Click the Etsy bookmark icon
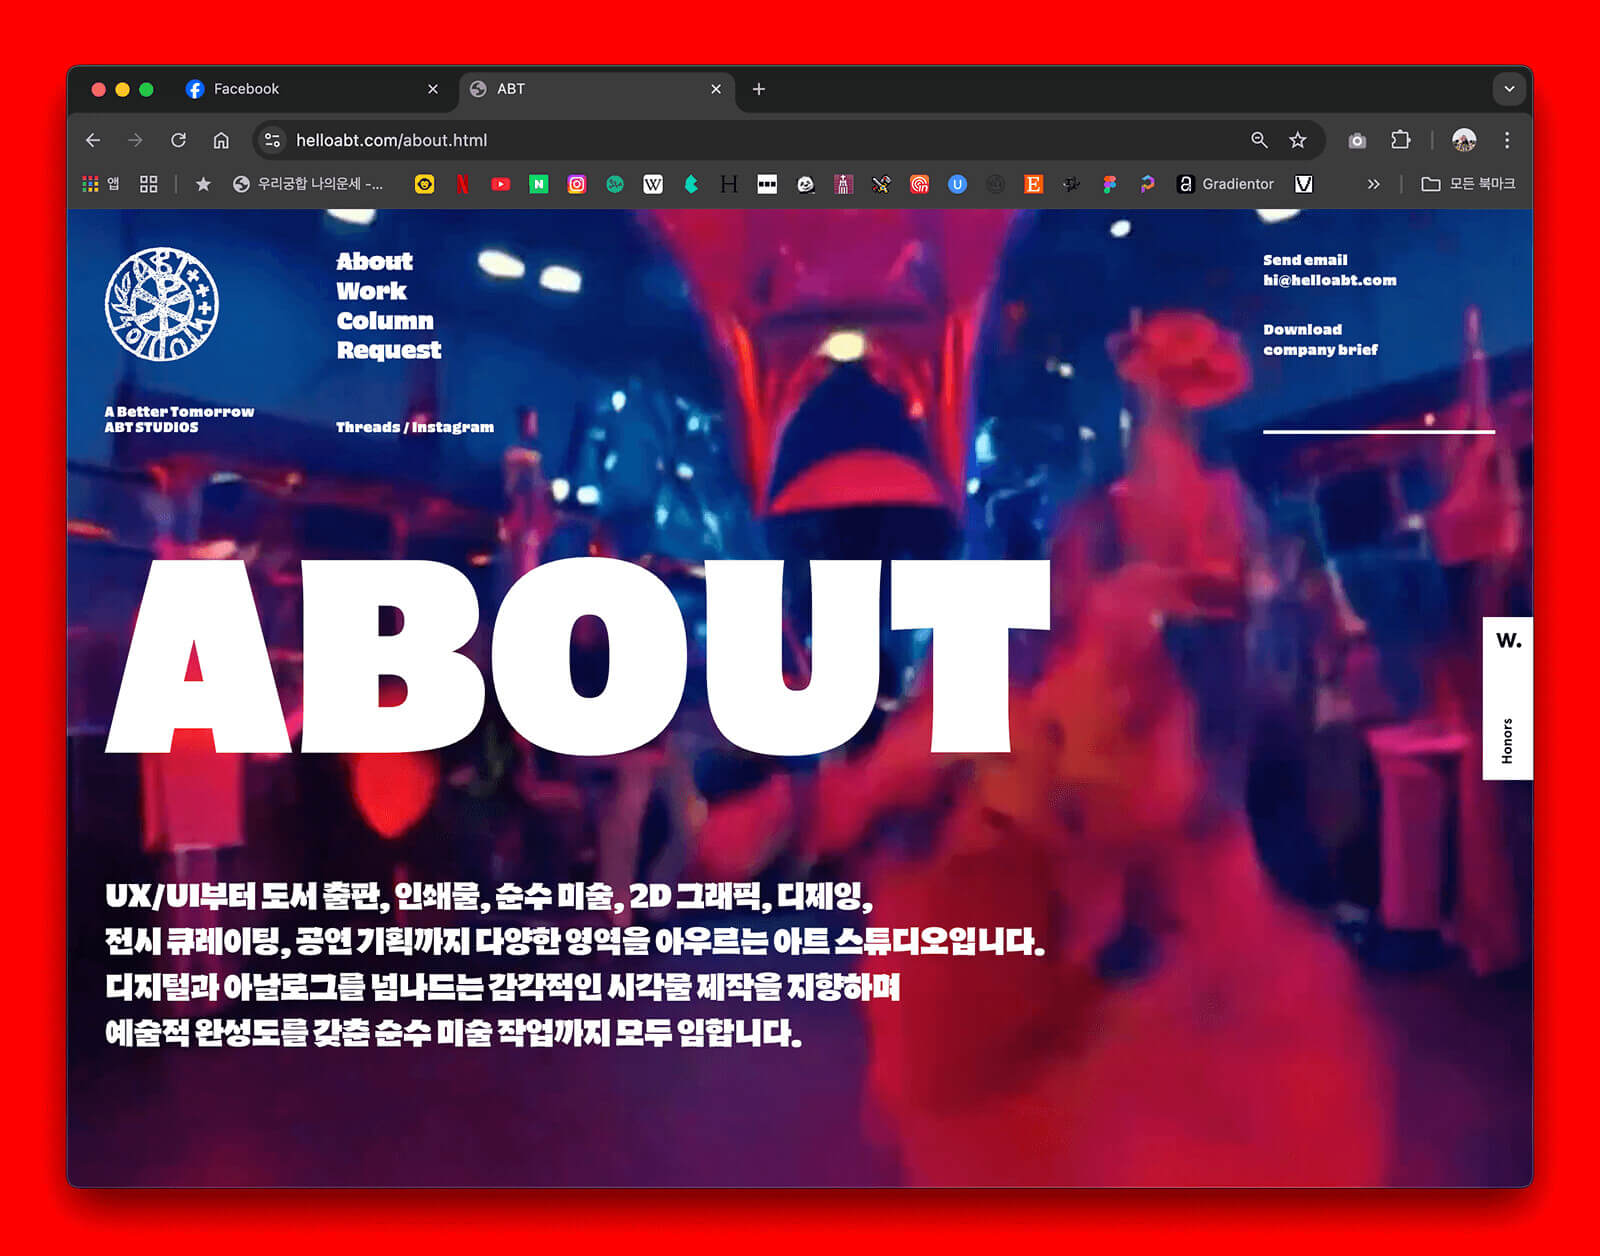 pos(1033,184)
